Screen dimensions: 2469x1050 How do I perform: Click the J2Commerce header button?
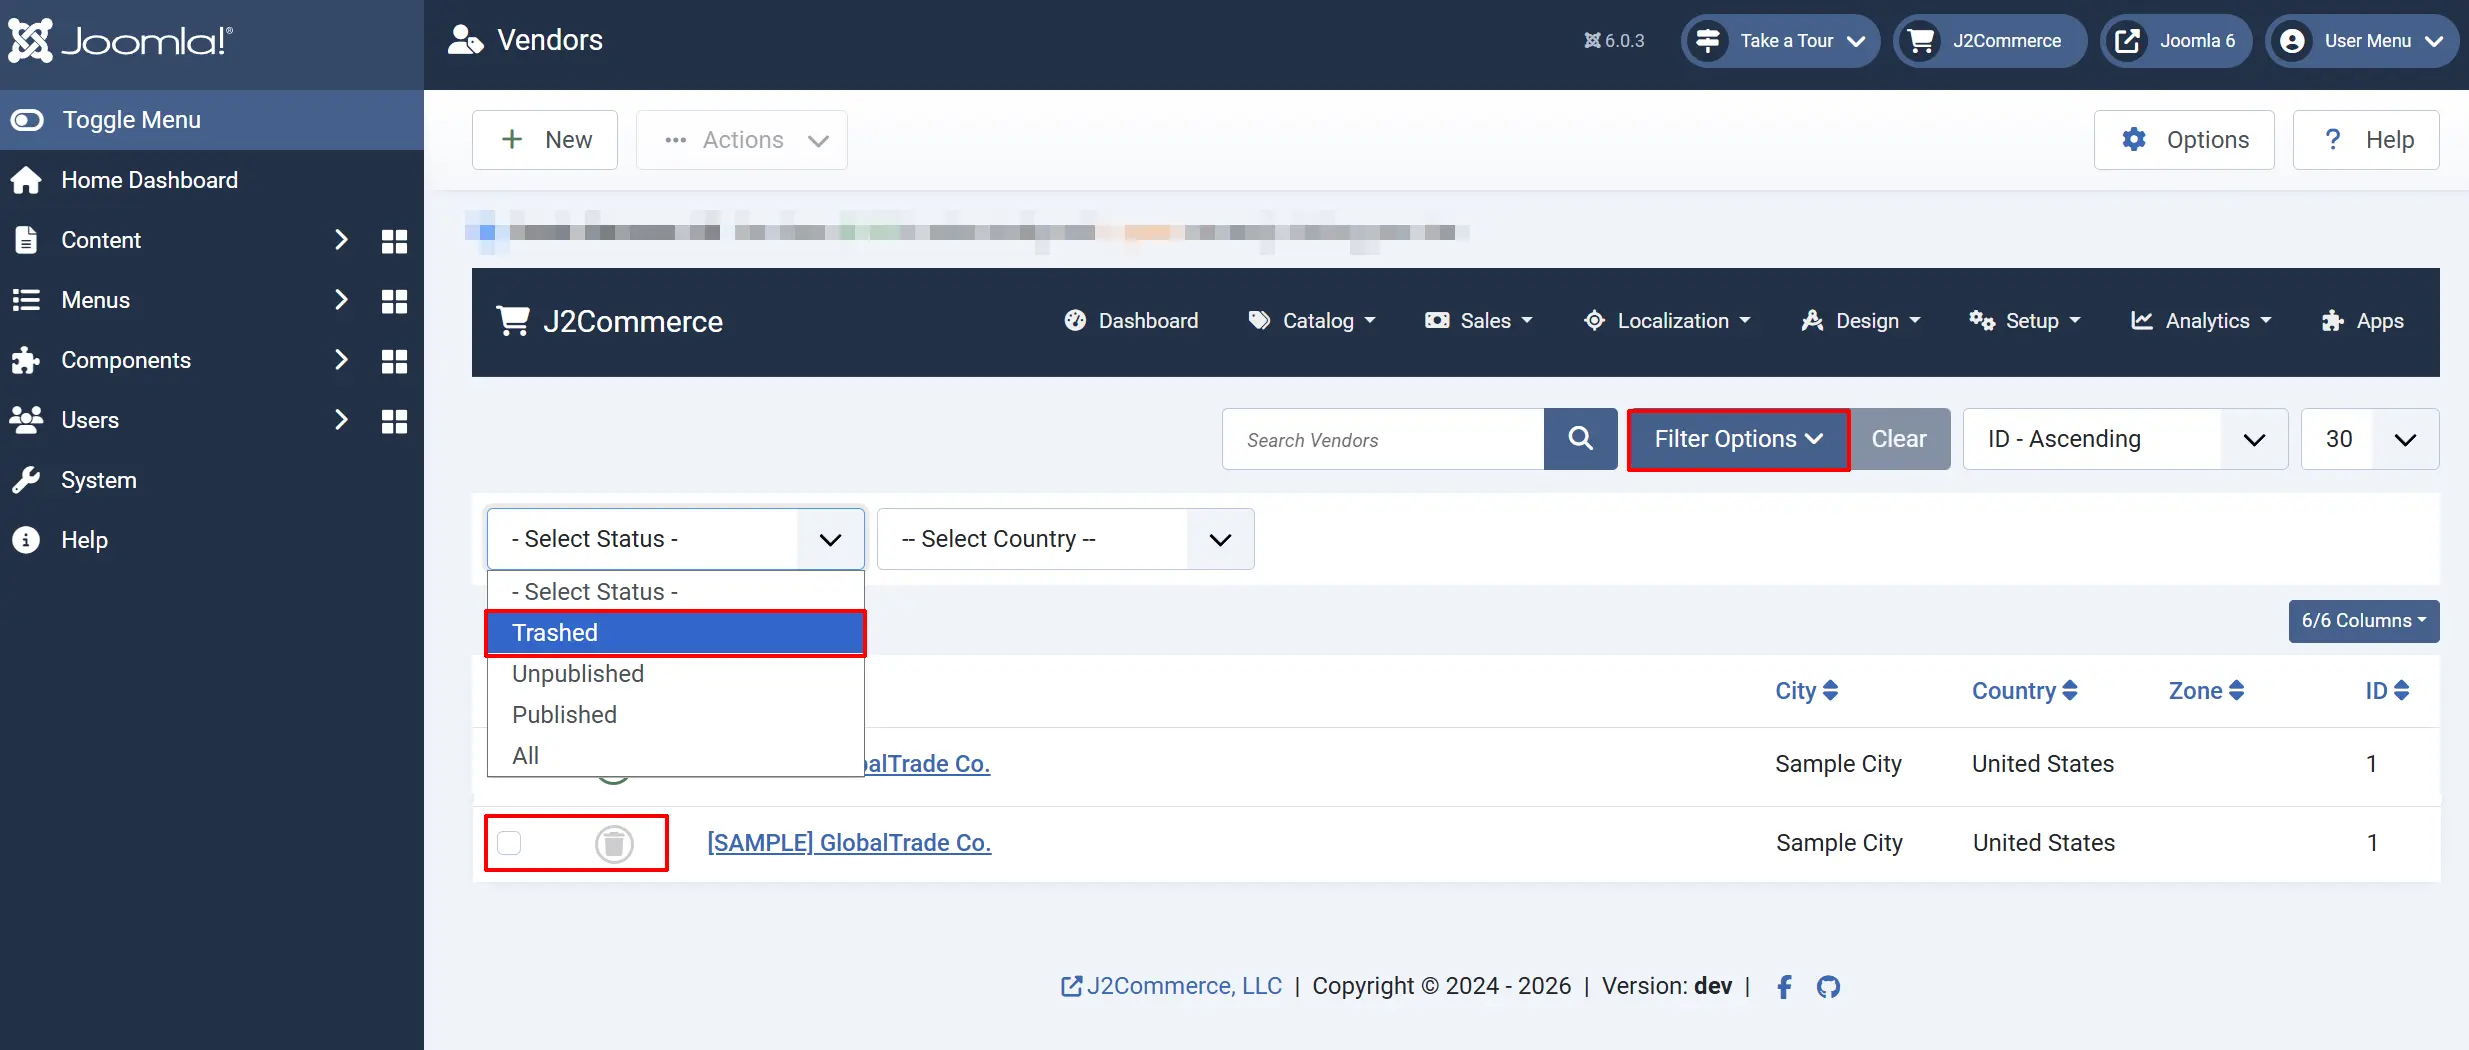(x=1989, y=41)
